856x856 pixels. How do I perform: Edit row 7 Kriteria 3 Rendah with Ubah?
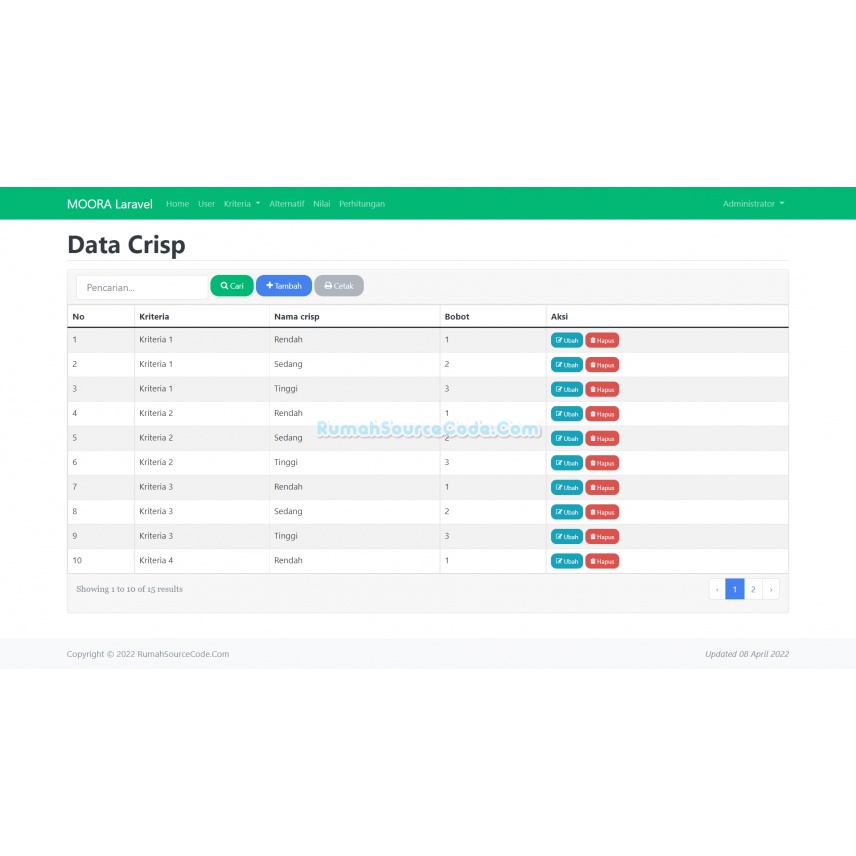tap(567, 488)
